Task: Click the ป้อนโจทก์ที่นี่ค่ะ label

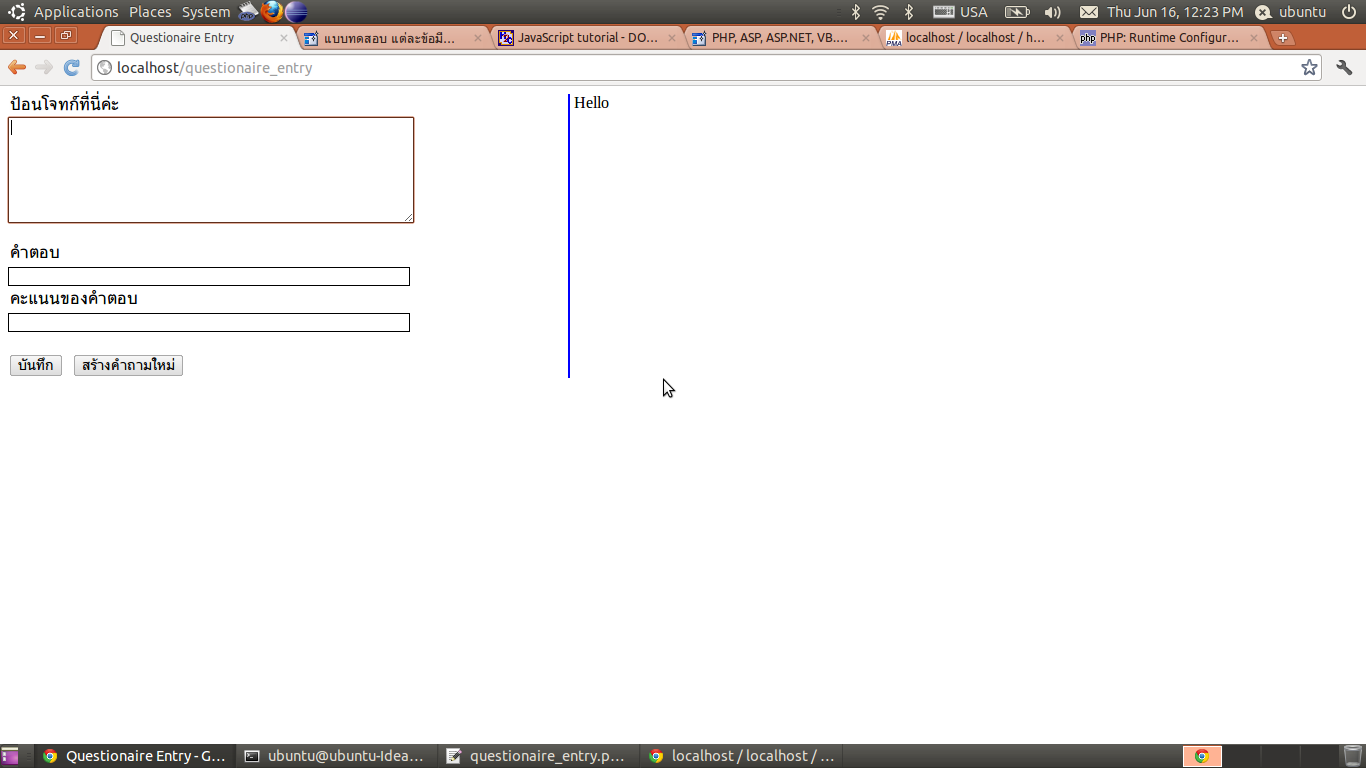Action: (x=64, y=104)
